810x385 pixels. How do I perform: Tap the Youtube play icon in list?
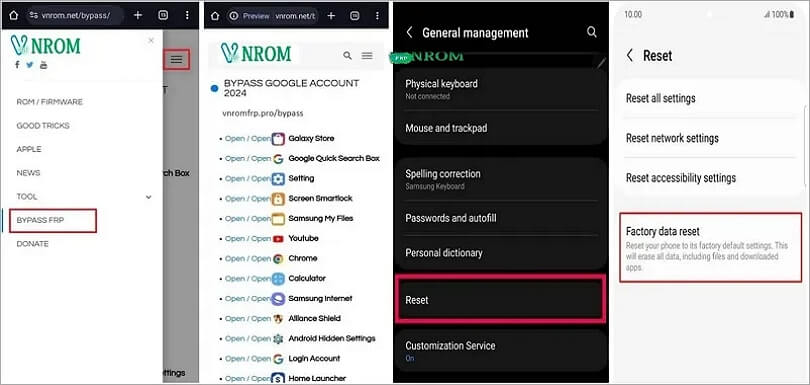coord(278,239)
